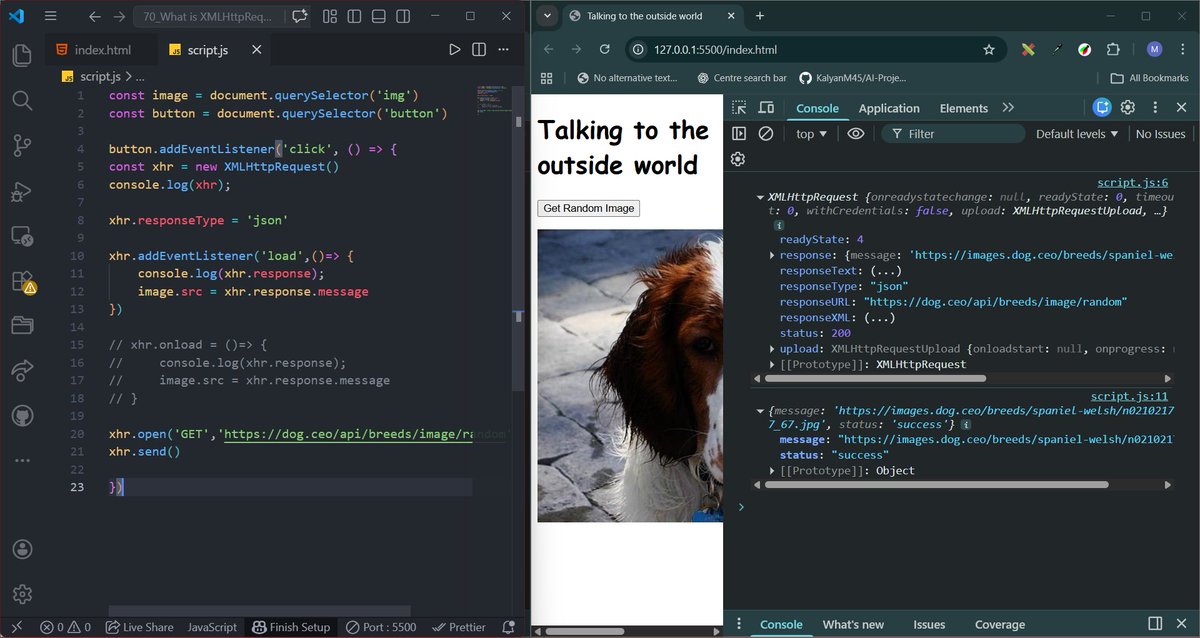
Task: Bookmark this page with star icon
Action: click(989, 50)
